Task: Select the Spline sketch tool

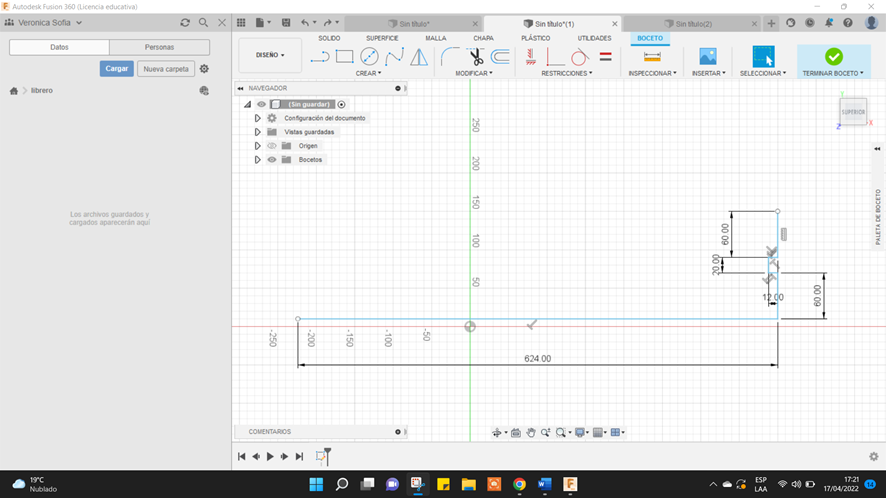Action: [x=394, y=57]
